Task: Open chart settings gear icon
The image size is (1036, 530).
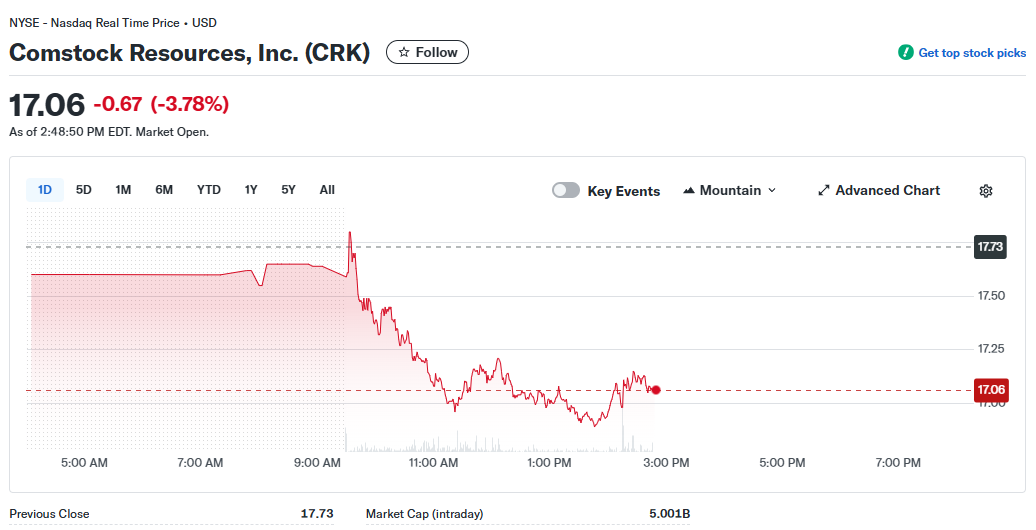Action: (985, 191)
